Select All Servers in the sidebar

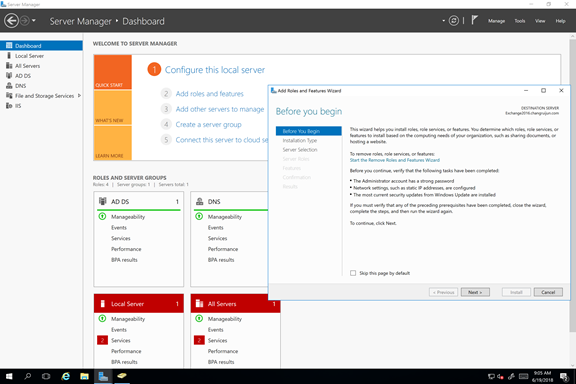click(41, 66)
